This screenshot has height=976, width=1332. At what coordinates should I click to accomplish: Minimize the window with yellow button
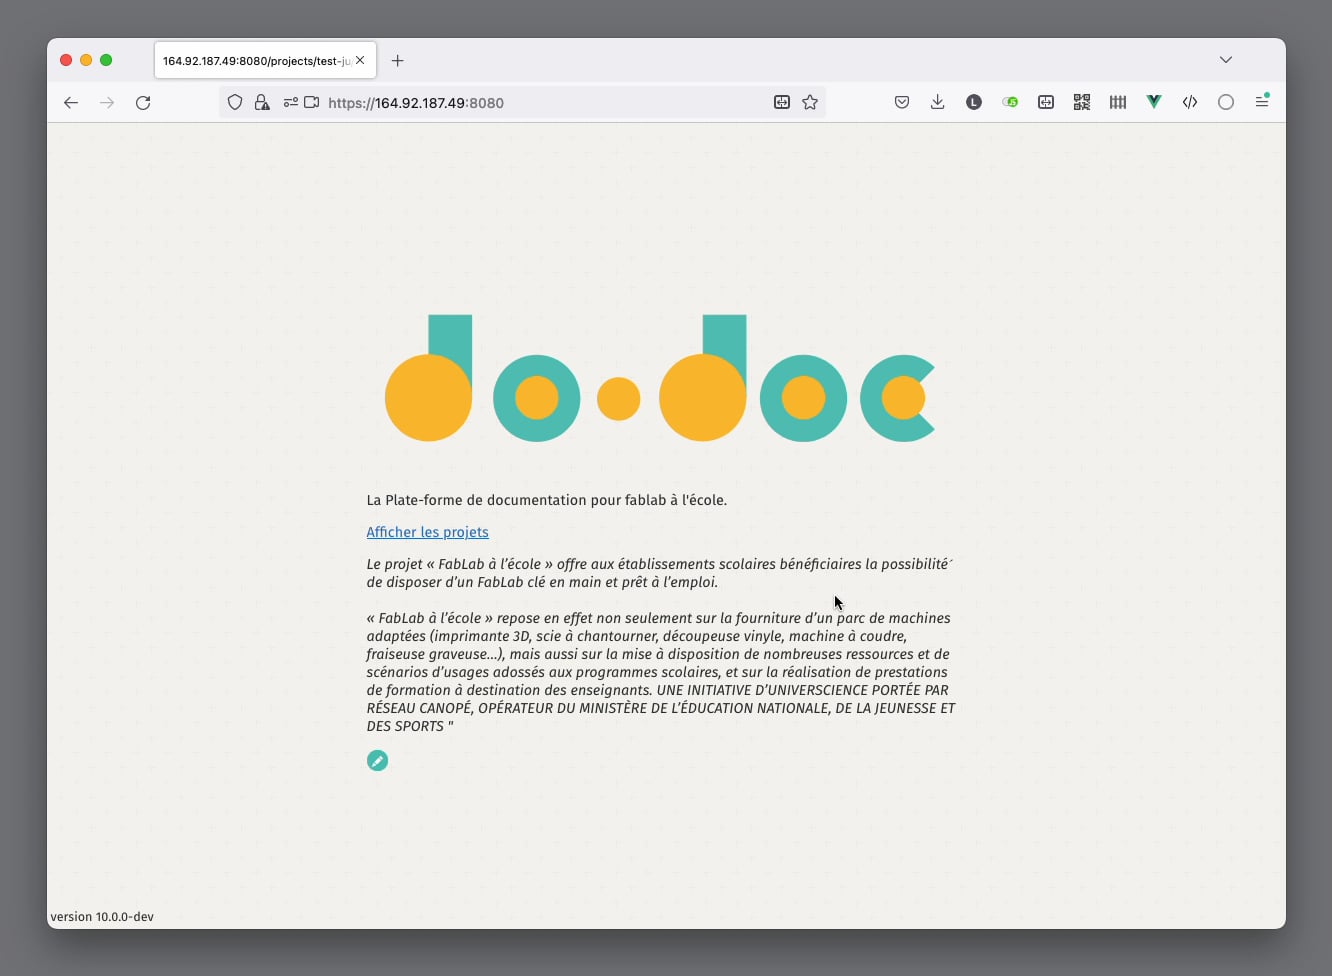[x=86, y=60]
